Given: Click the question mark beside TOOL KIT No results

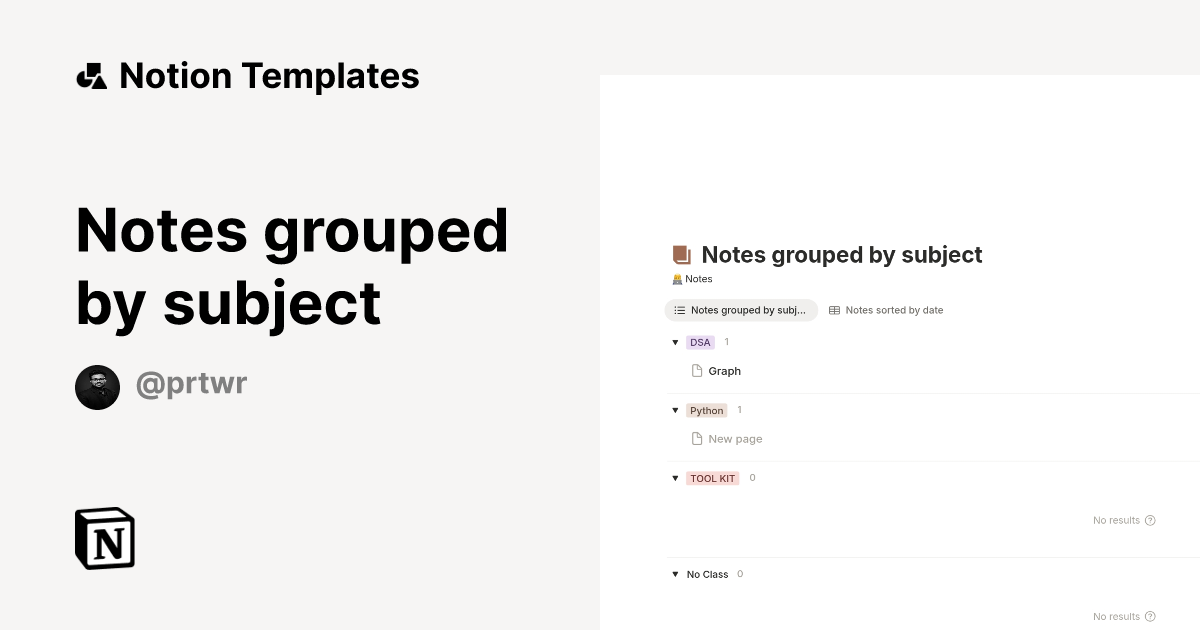Looking at the screenshot, I should click(1148, 520).
